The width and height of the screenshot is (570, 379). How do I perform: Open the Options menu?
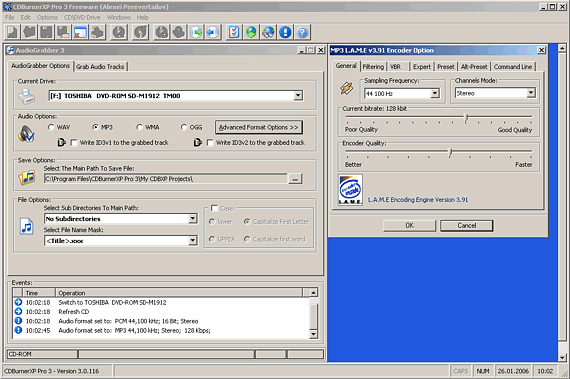(47, 17)
